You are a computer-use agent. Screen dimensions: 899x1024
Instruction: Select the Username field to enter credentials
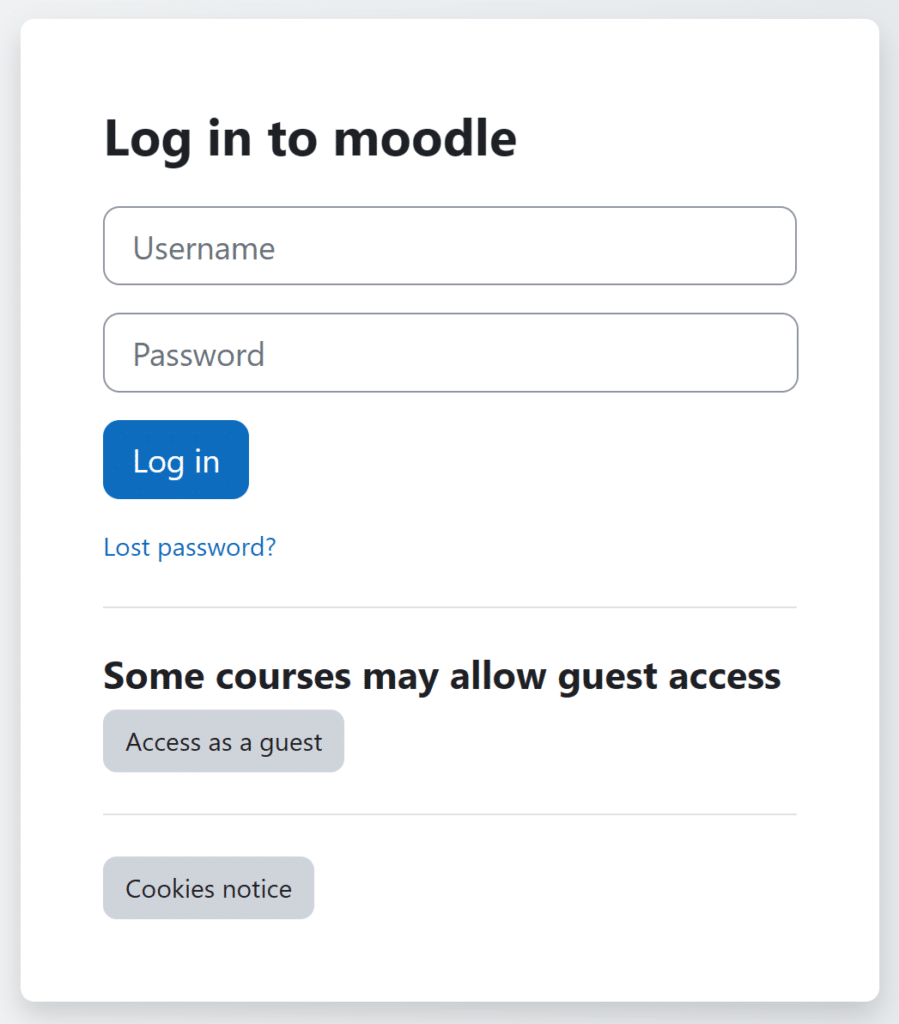click(x=450, y=246)
